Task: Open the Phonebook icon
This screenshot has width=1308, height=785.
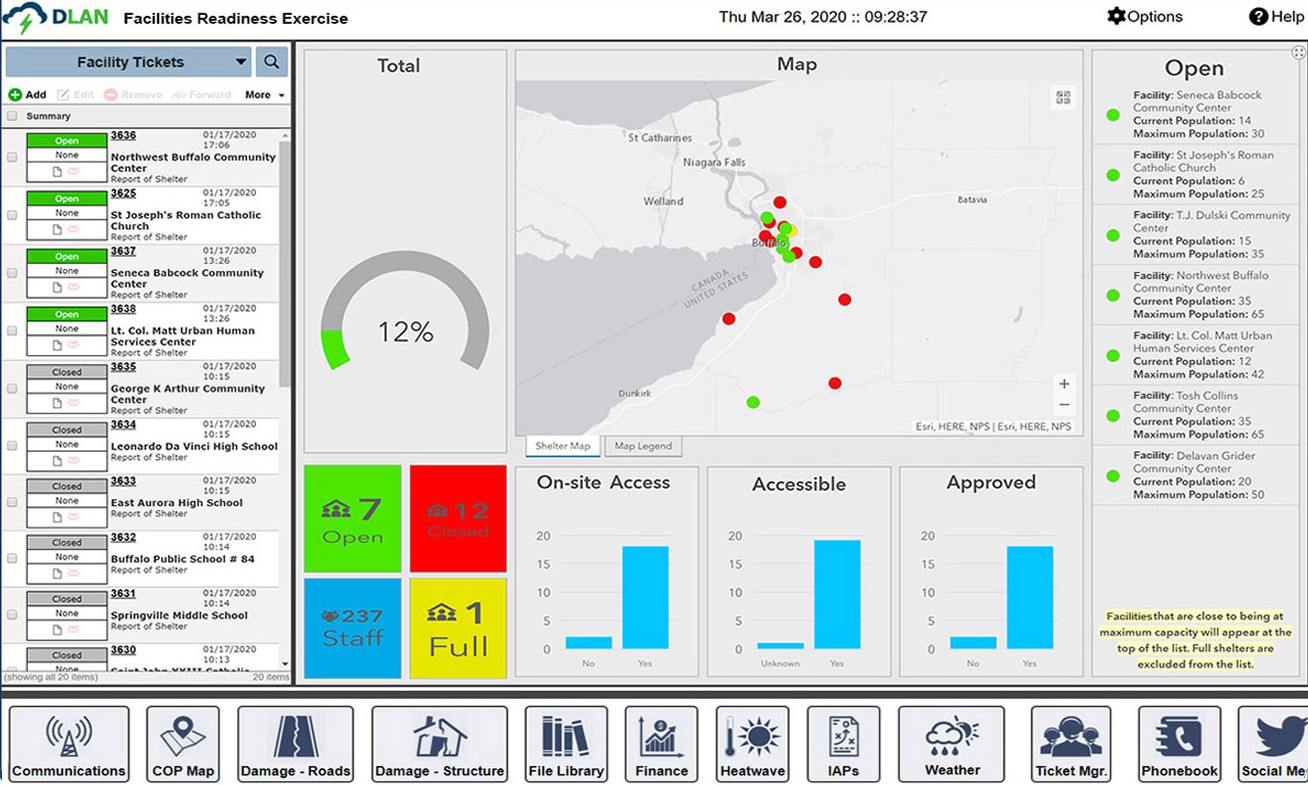Action: pos(1179,743)
